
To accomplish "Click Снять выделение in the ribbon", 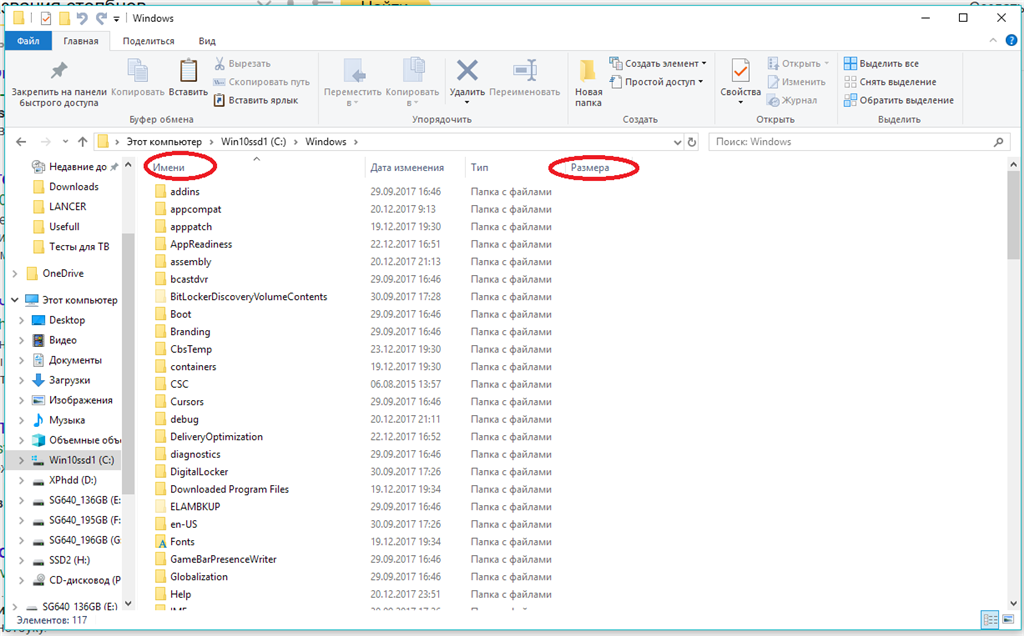I will [x=889, y=82].
